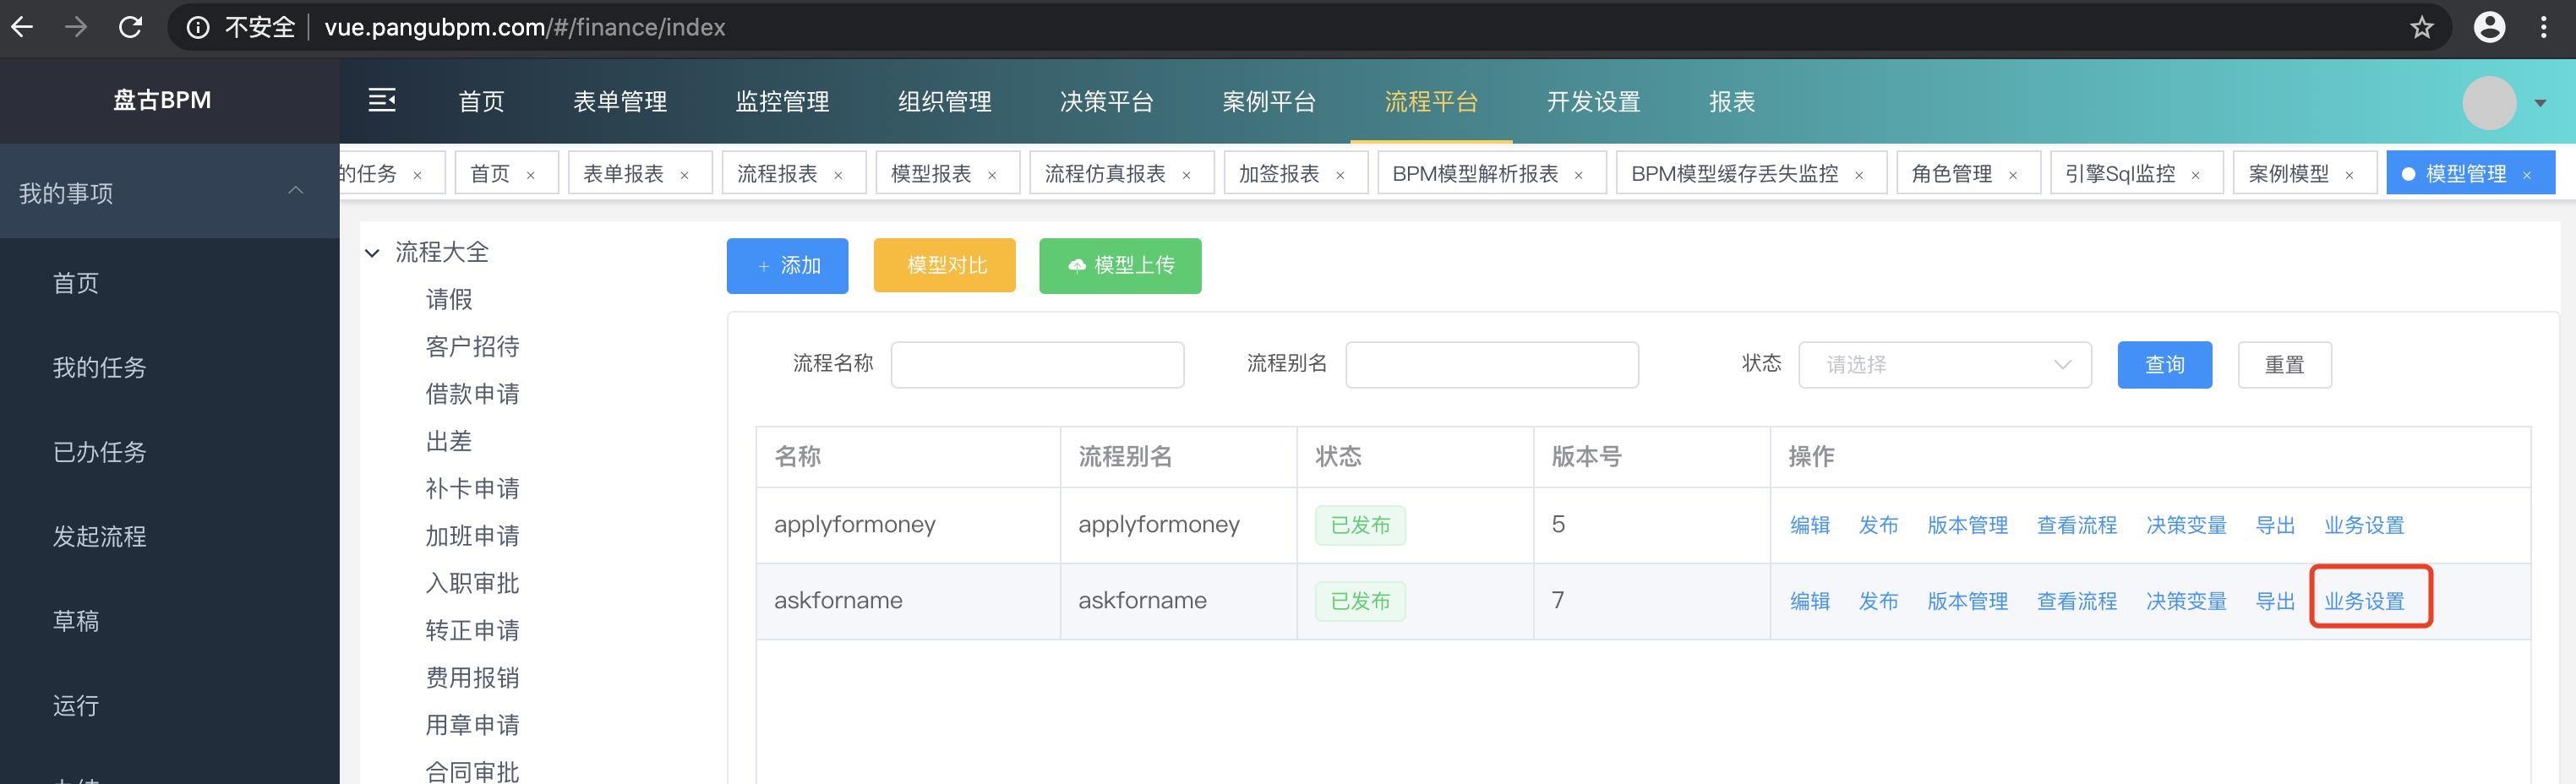Image resolution: width=2576 pixels, height=784 pixels.
Task: Click the 重置 reset button
Action: pyautogui.click(x=2284, y=365)
